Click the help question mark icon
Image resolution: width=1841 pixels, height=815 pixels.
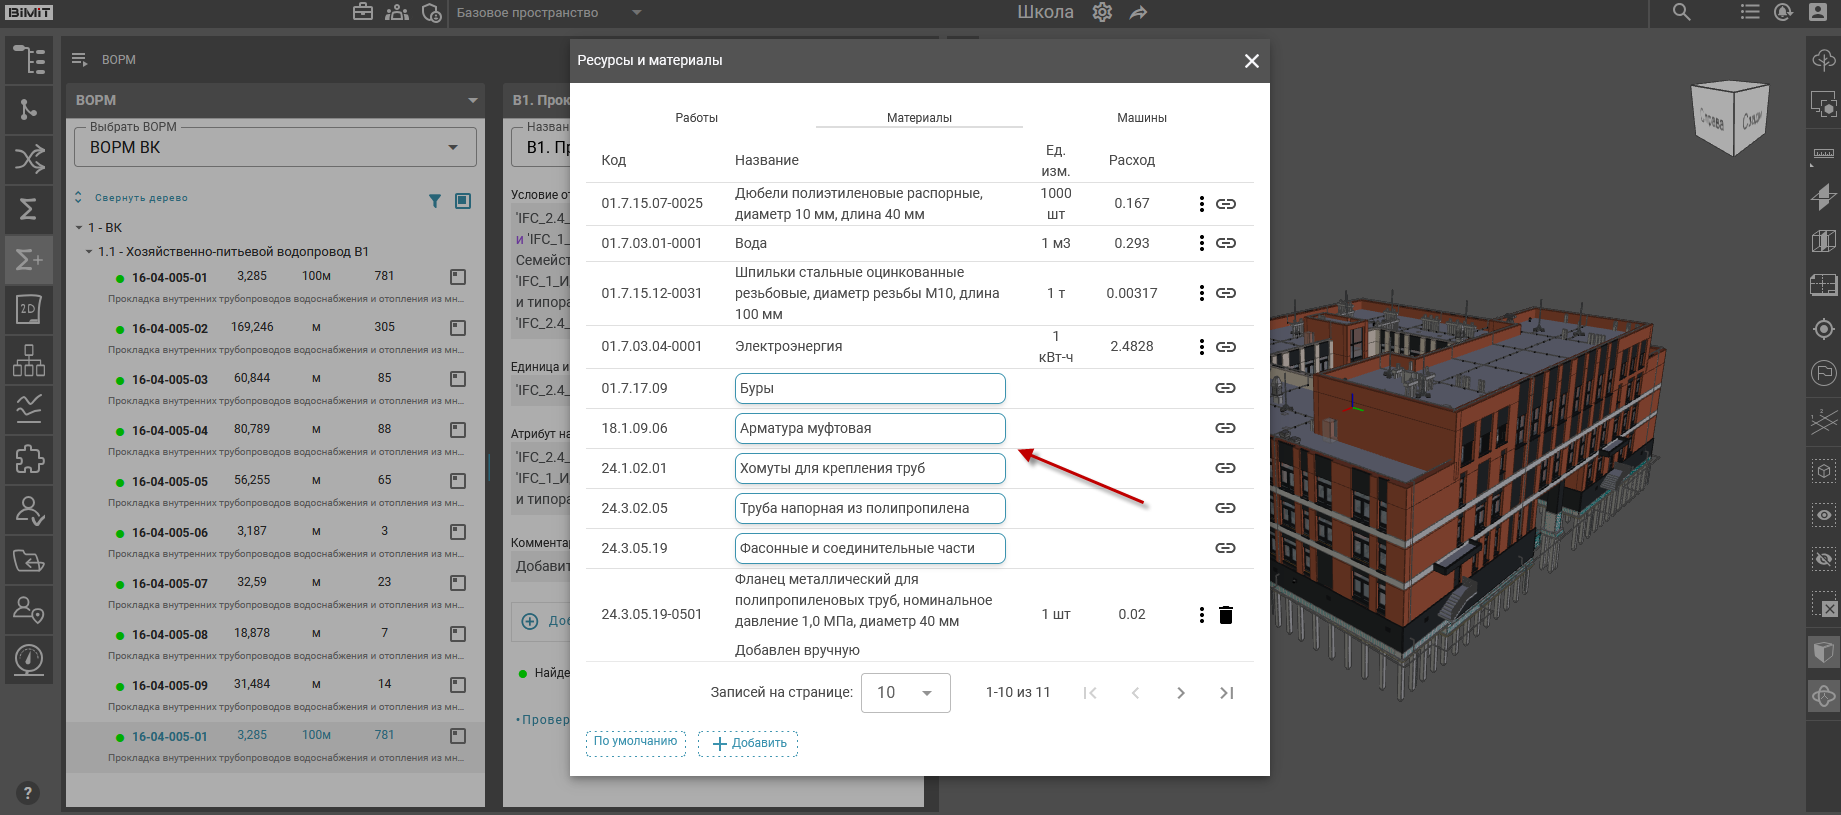[27, 793]
